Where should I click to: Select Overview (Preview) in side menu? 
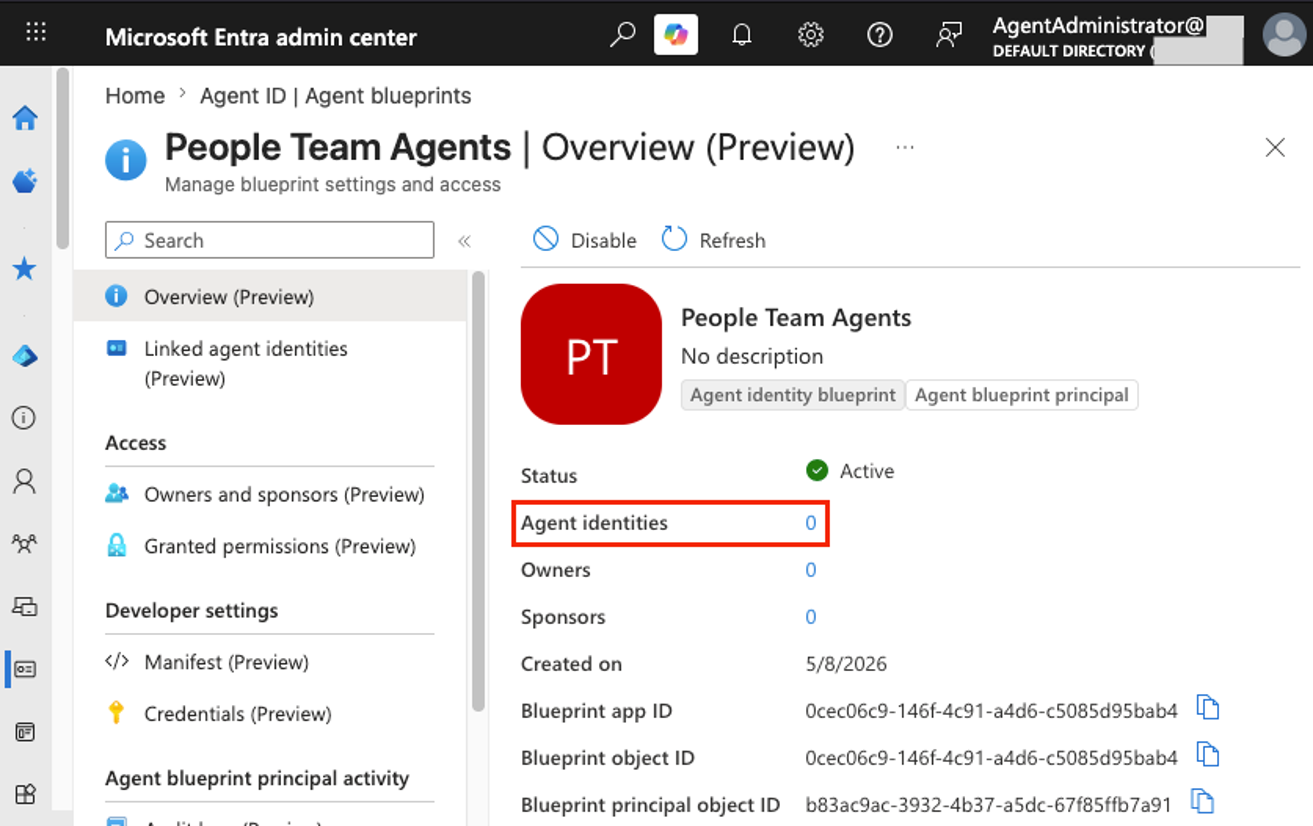[x=270, y=297]
